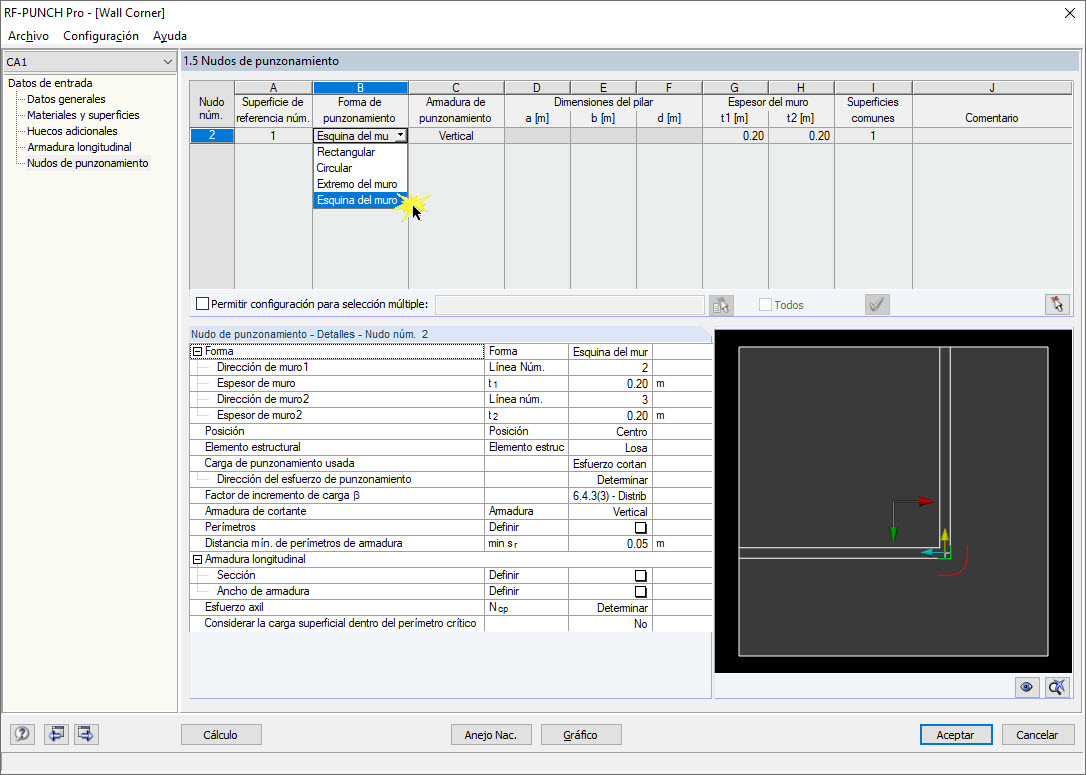Click the Vertical cell in column C
The width and height of the screenshot is (1086, 775).
click(x=456, y=136)
